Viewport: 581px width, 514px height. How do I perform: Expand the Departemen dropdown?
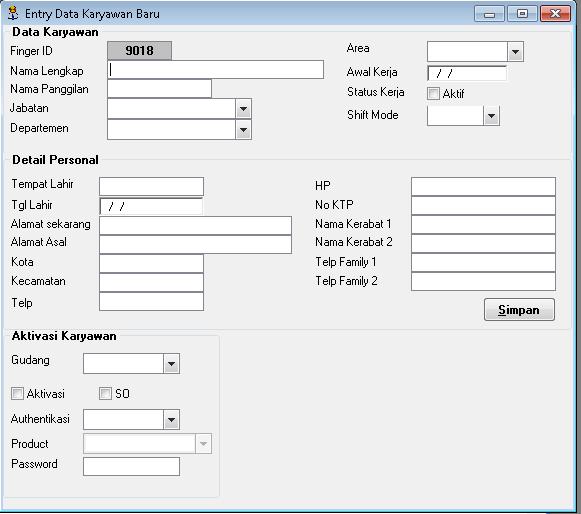(243, 130)
